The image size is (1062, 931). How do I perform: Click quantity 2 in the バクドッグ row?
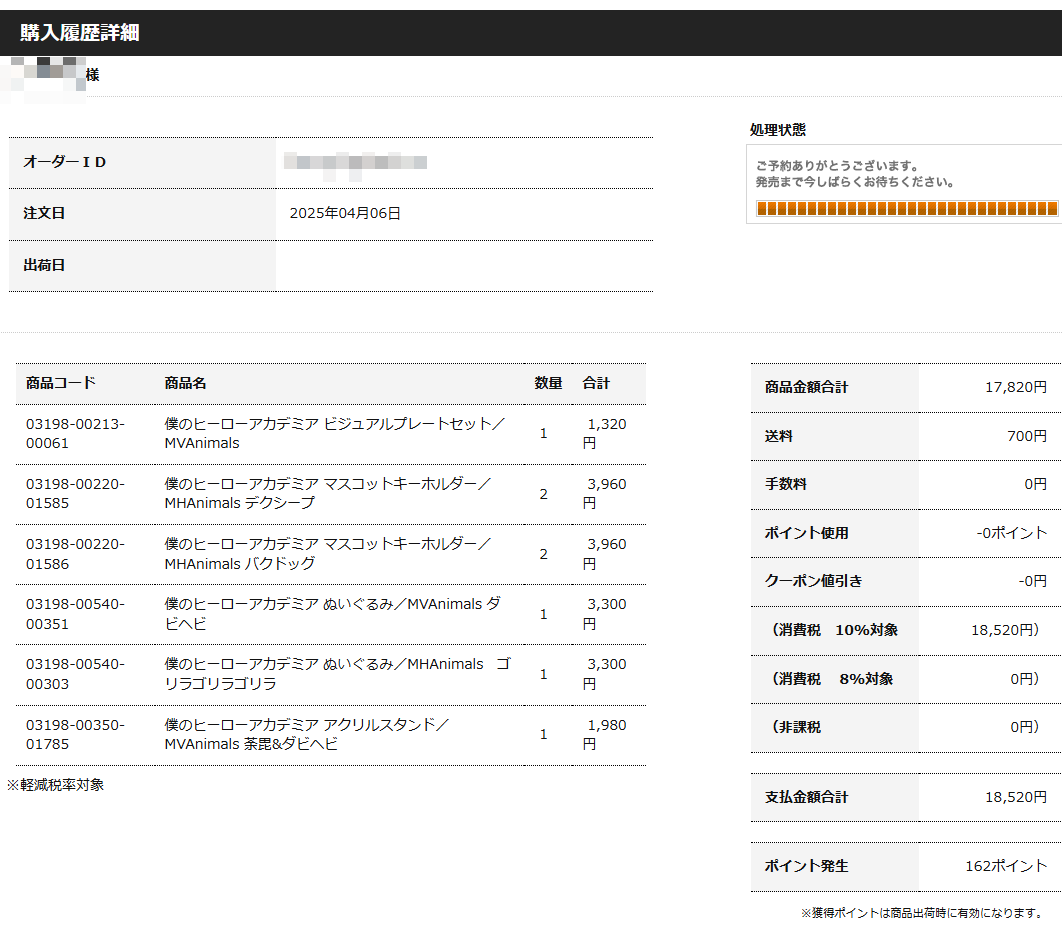[543, 554]
